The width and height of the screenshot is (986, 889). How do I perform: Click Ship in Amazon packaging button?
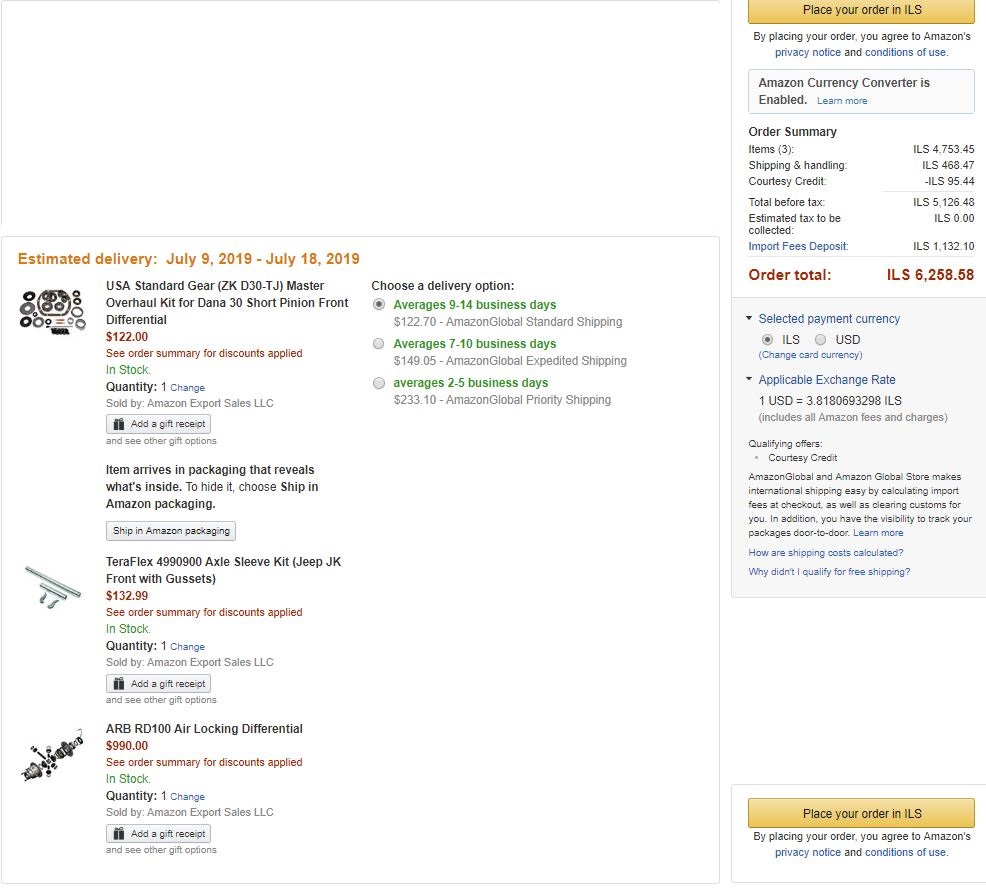pos(171,531)
